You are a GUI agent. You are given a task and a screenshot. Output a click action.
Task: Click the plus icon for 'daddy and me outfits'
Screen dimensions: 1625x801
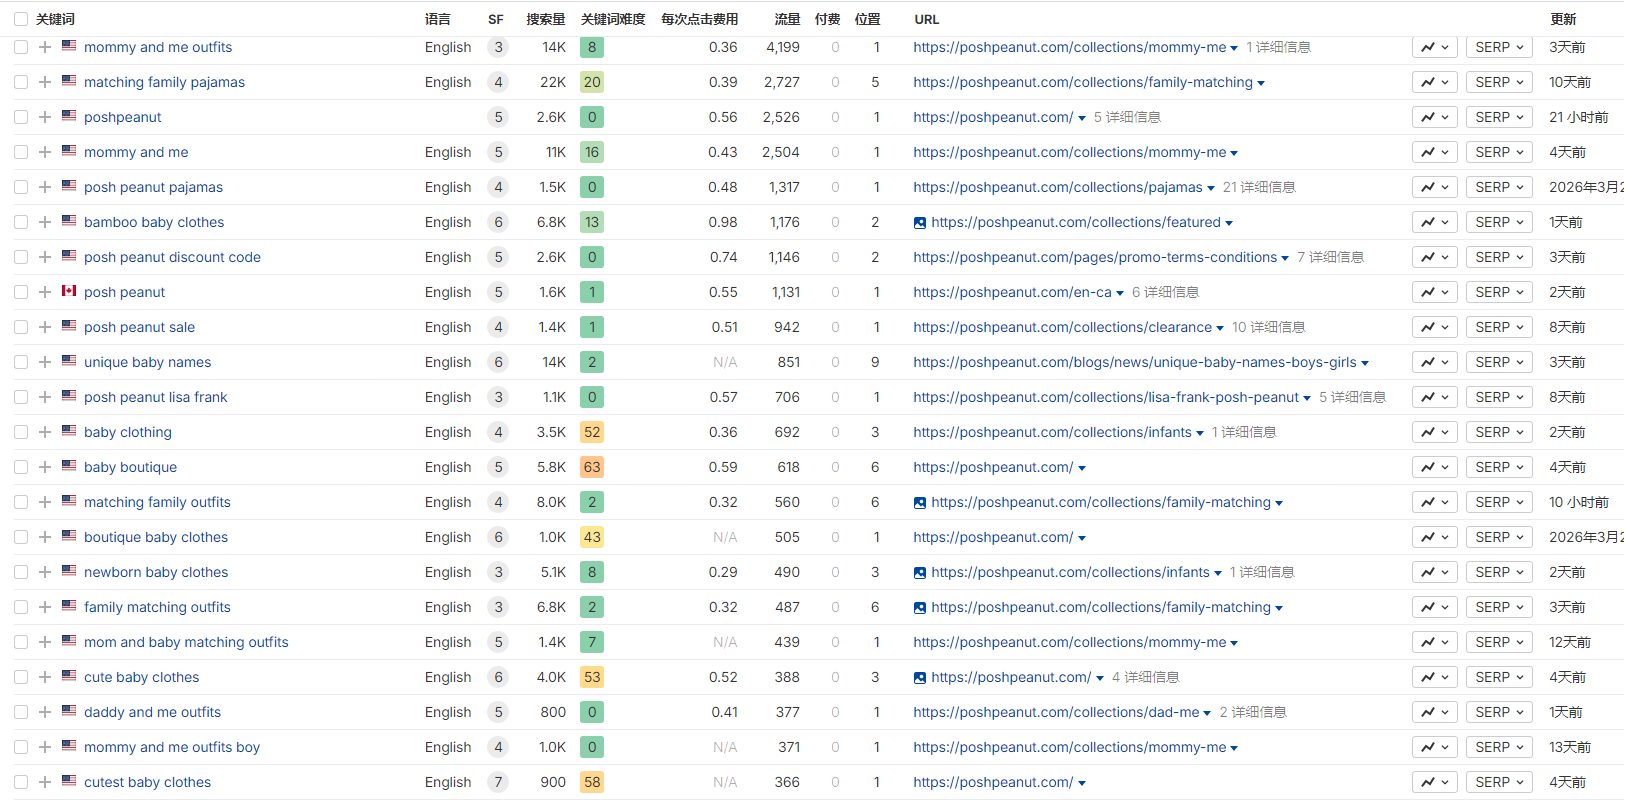pos(45,712)
